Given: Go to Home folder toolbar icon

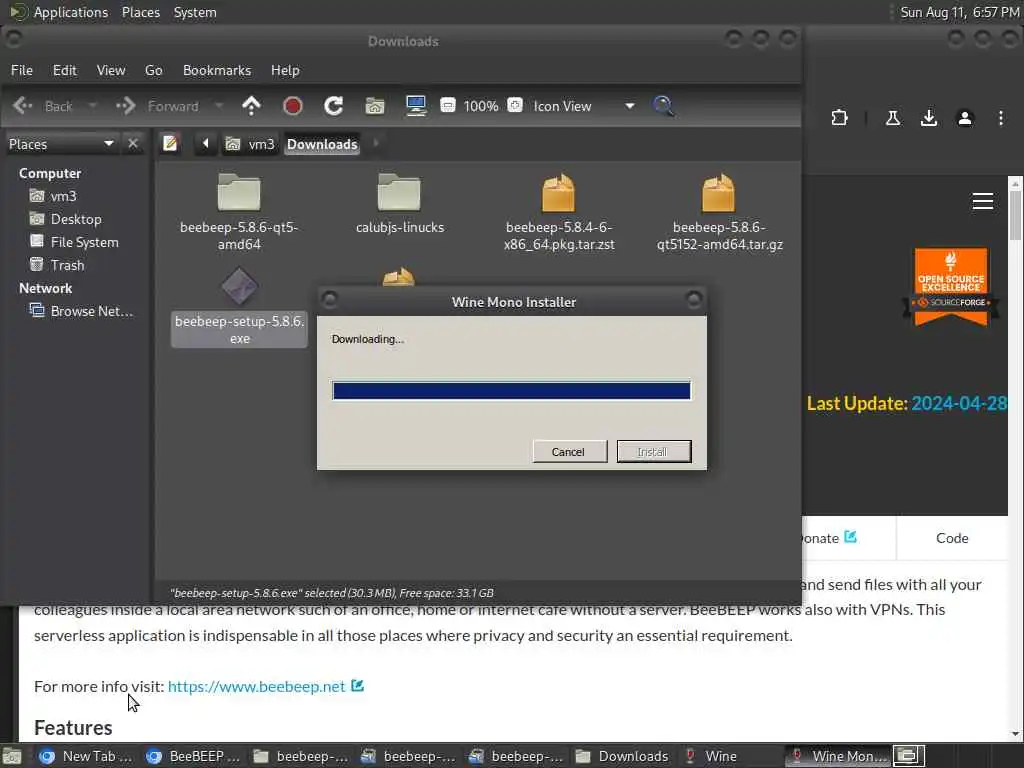Looking at the screenshot, I should pyautogui.click(x=375, y=106).
